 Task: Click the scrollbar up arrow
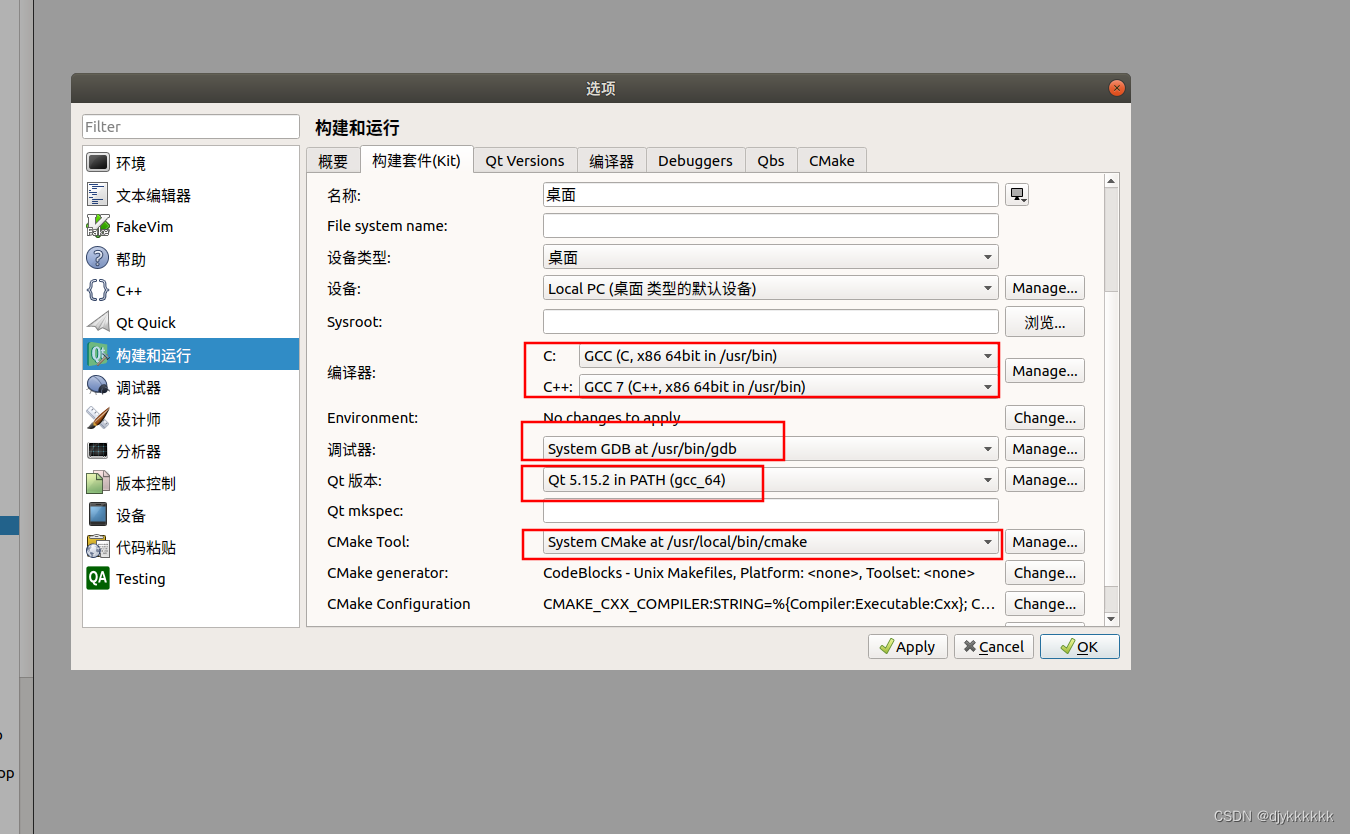point(1112,181)
